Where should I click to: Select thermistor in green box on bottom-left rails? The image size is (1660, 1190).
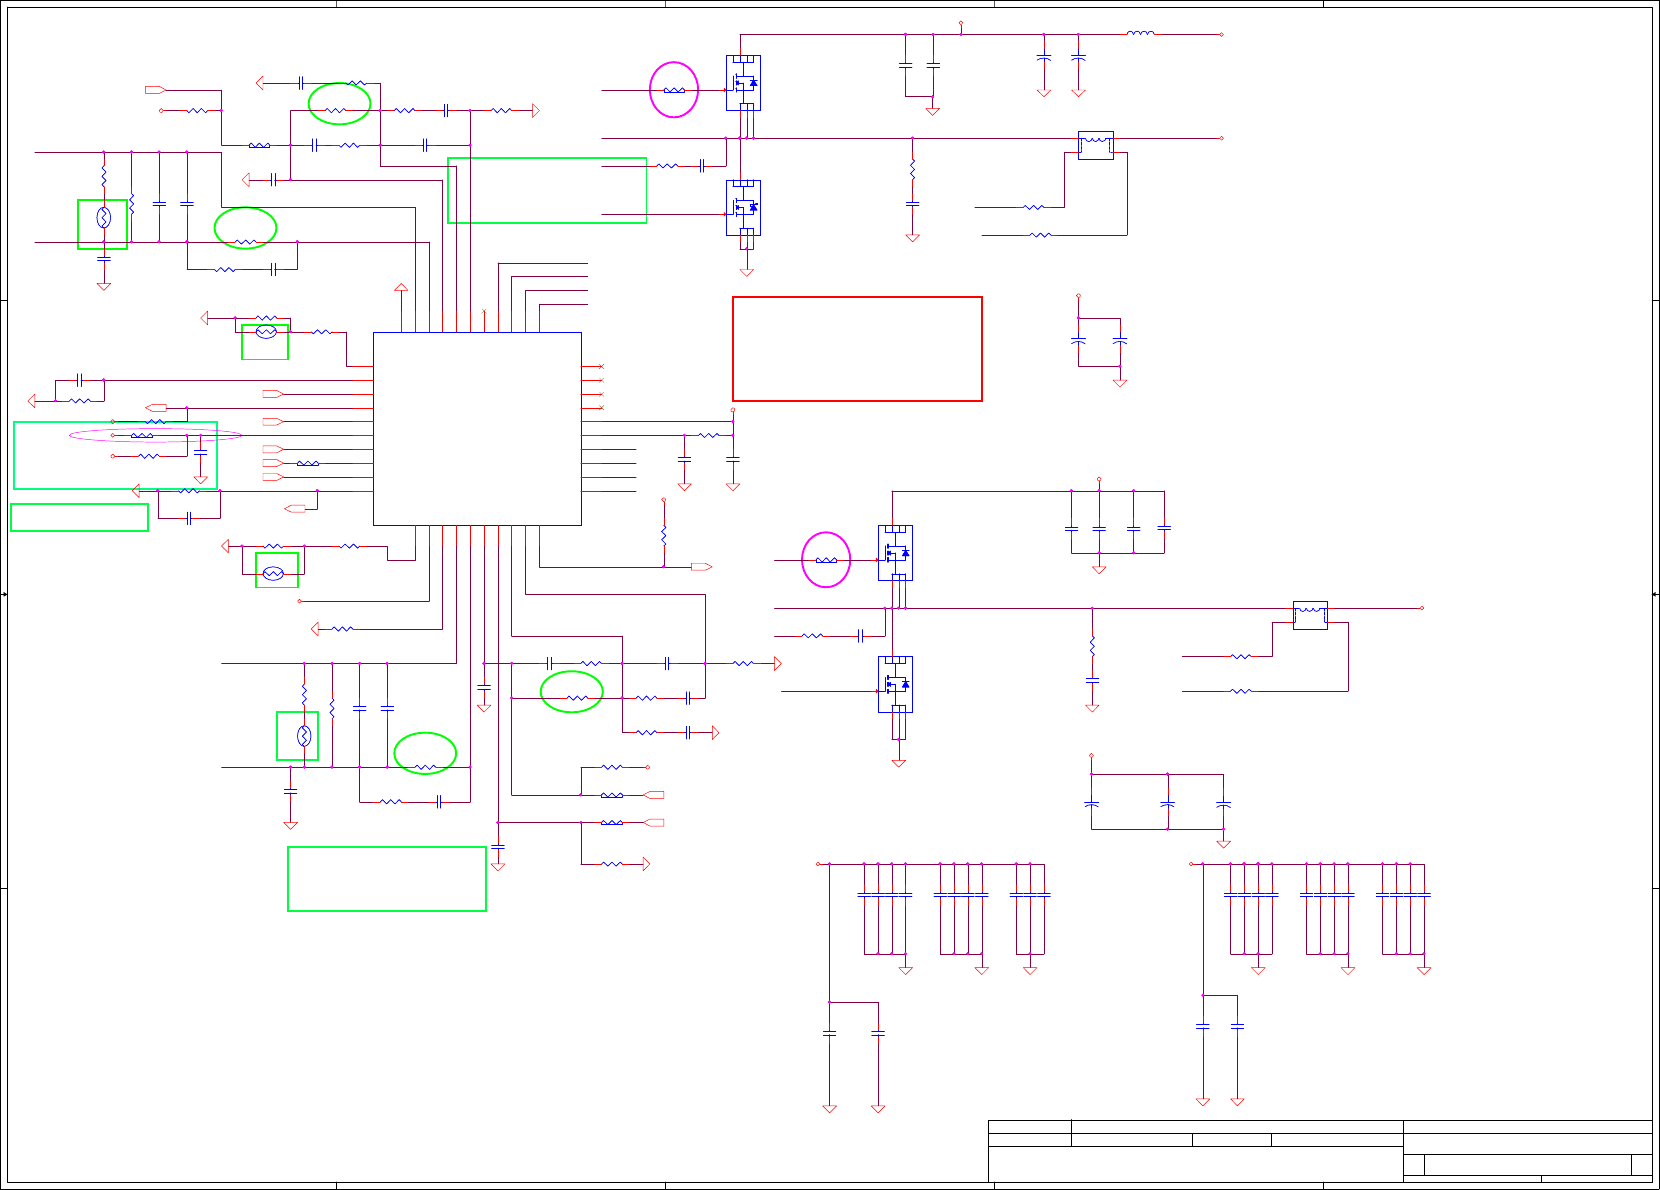pos(304,736)
